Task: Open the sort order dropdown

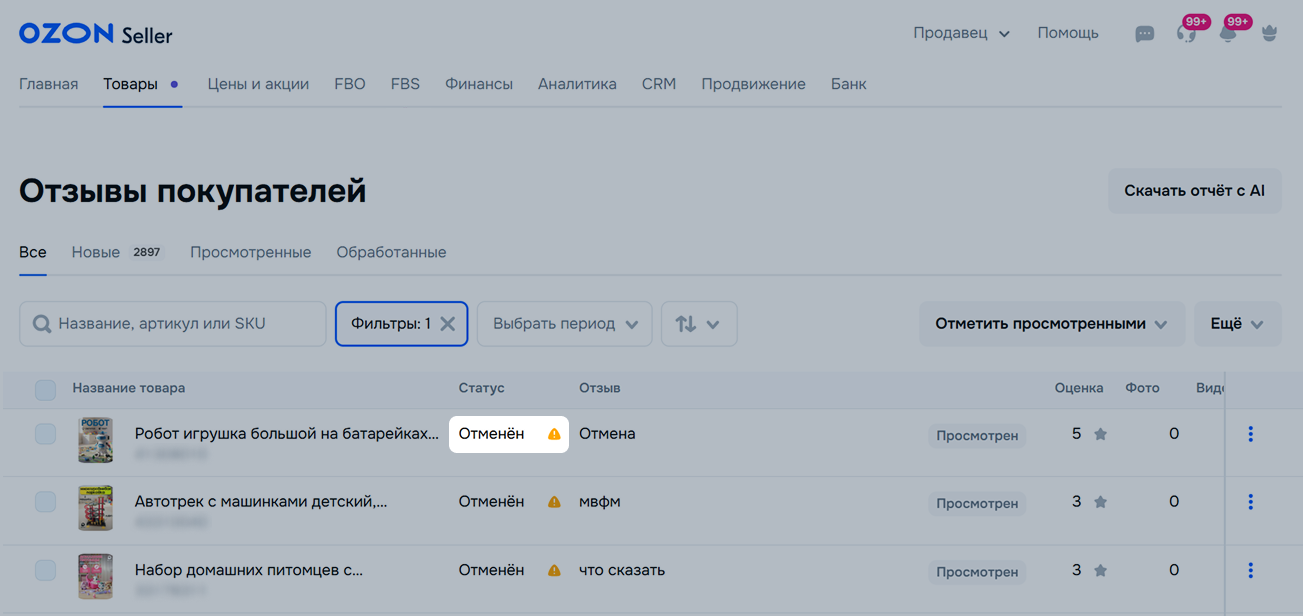Action: [698, 324]
